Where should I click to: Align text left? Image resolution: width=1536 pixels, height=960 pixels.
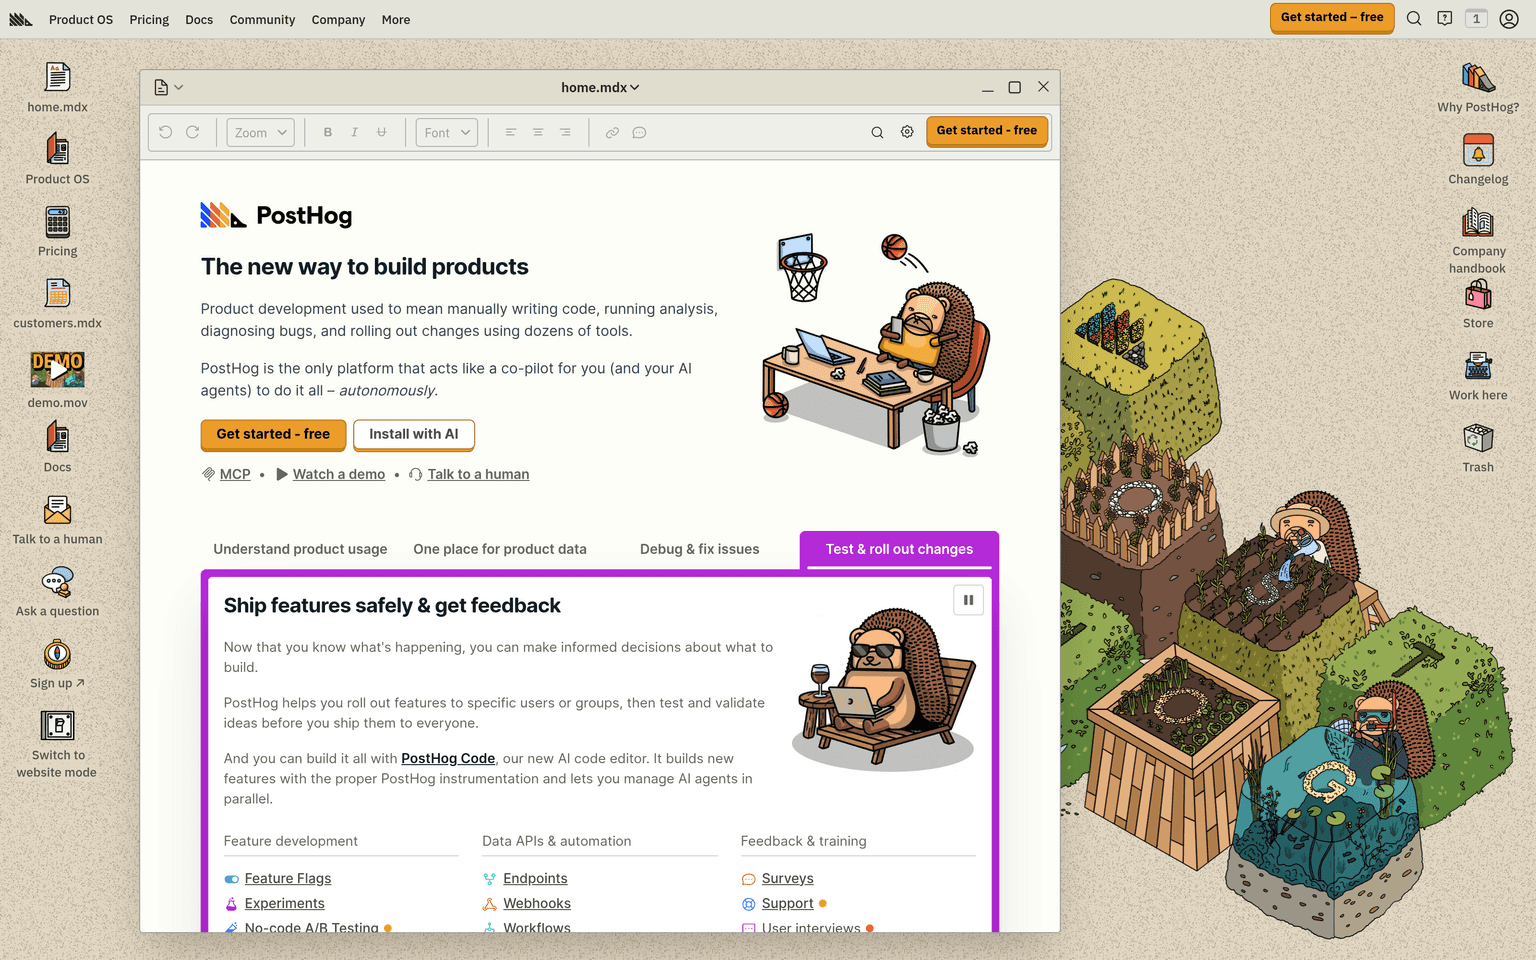[x=511, y=132]
